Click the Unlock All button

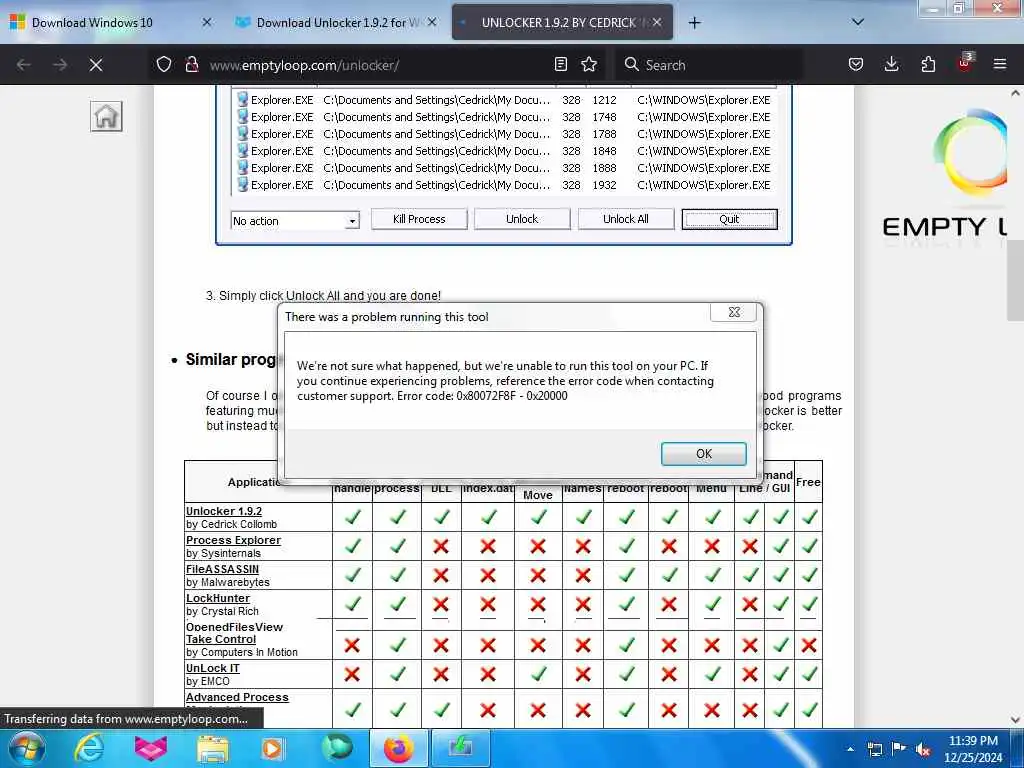click(x=626, y=219)
